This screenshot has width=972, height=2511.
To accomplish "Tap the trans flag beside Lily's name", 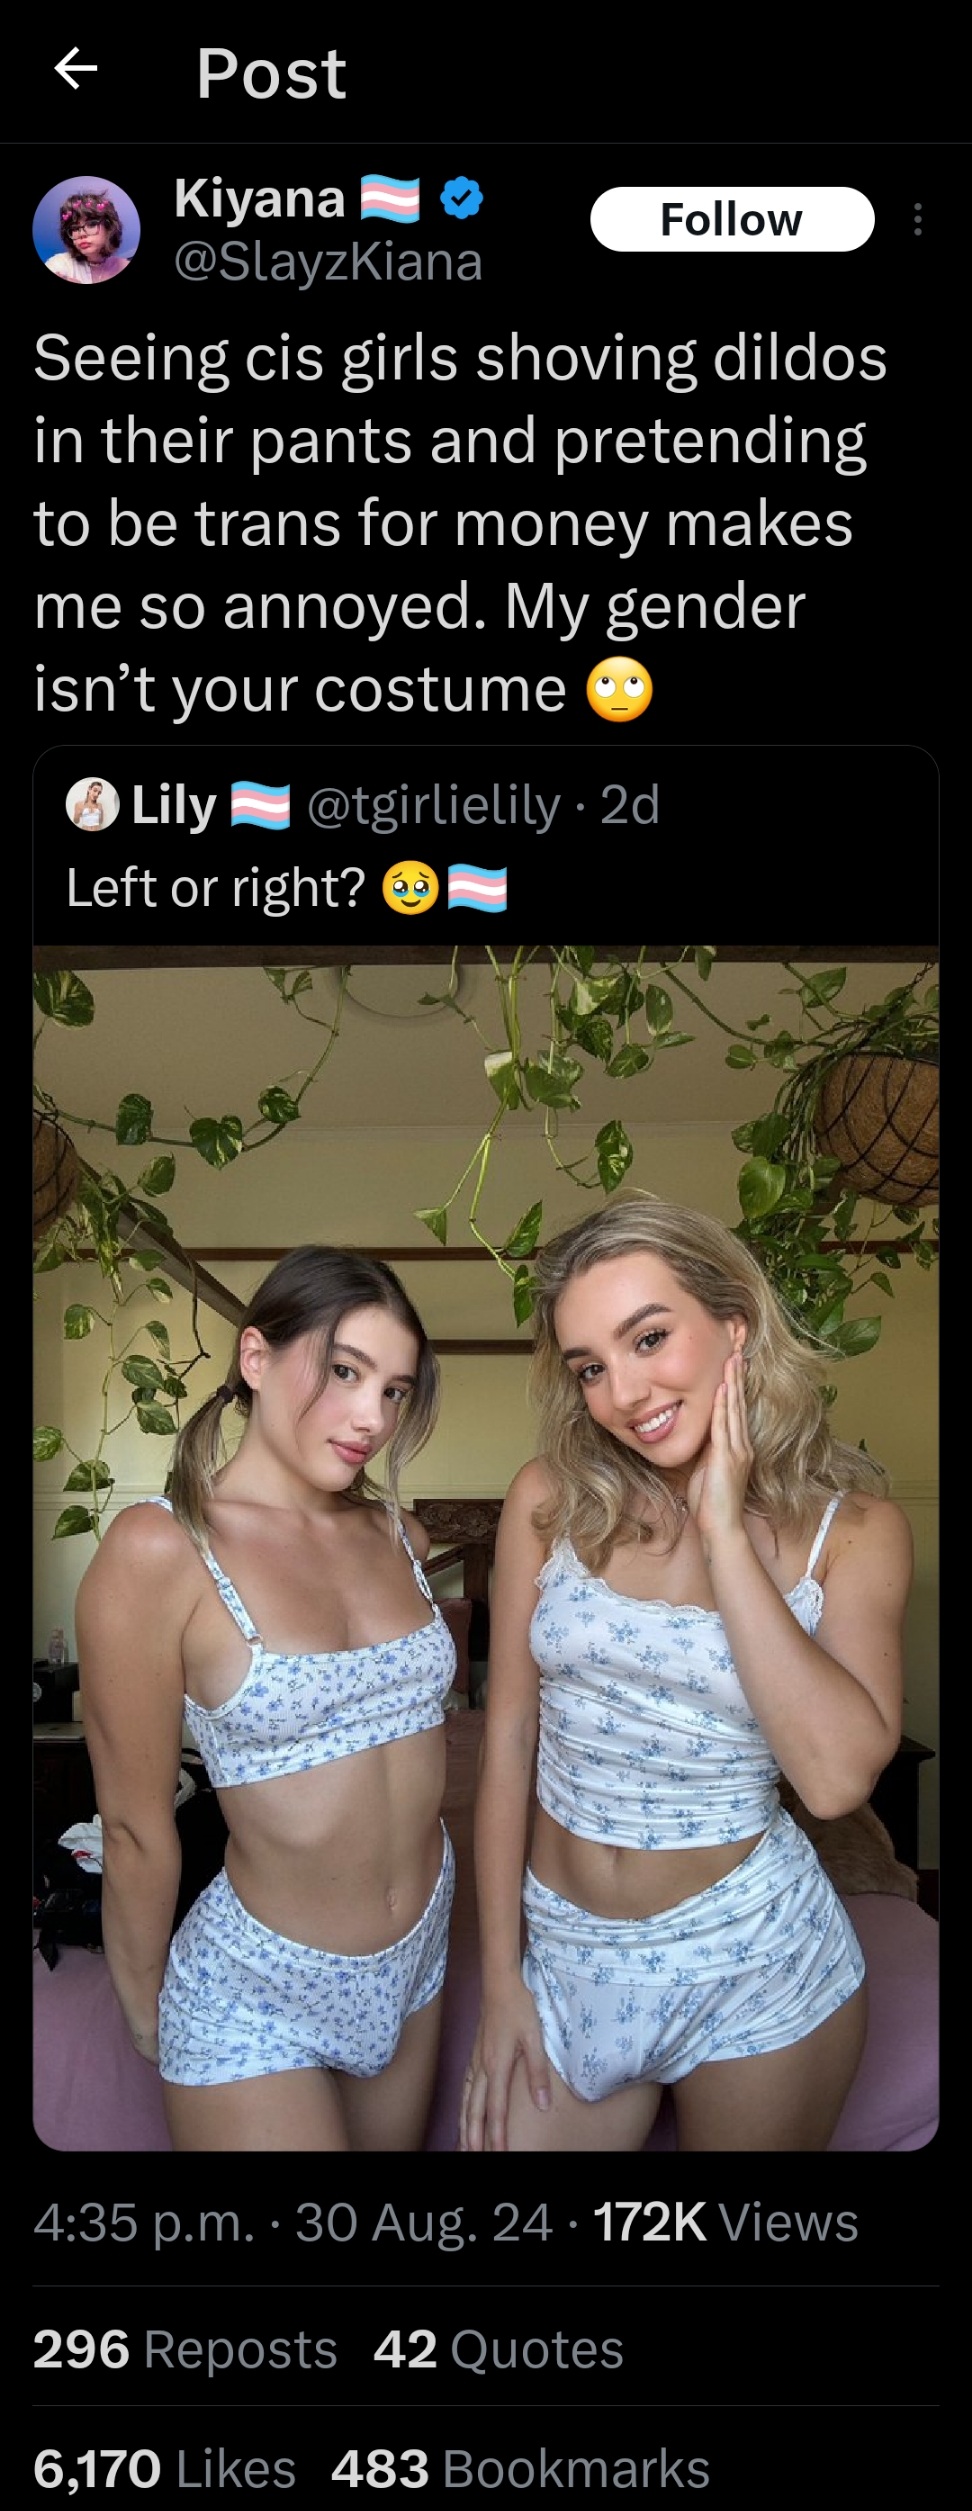I will (261, 806).
